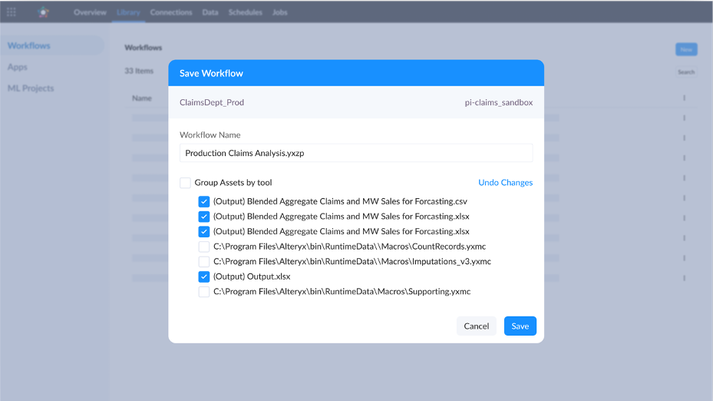Select the Library tab
This screenshot has height=401, width=713.
pyautogui.click(x=128, y=13)
